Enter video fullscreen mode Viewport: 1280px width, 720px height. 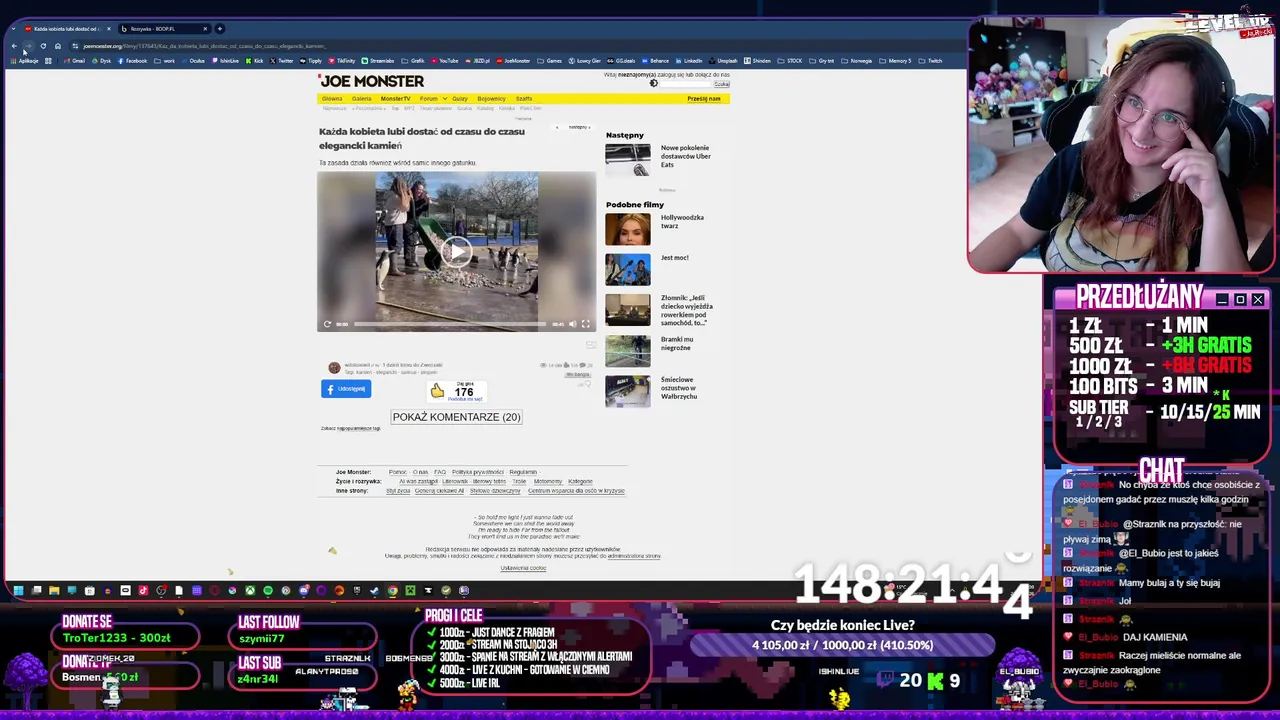click(586, 324)
